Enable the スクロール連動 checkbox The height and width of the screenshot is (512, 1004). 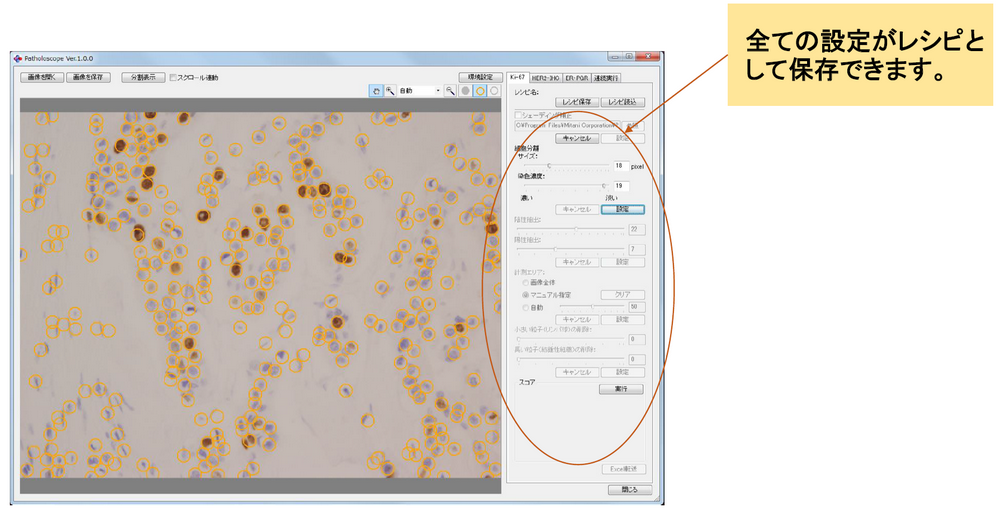[174, 77]
